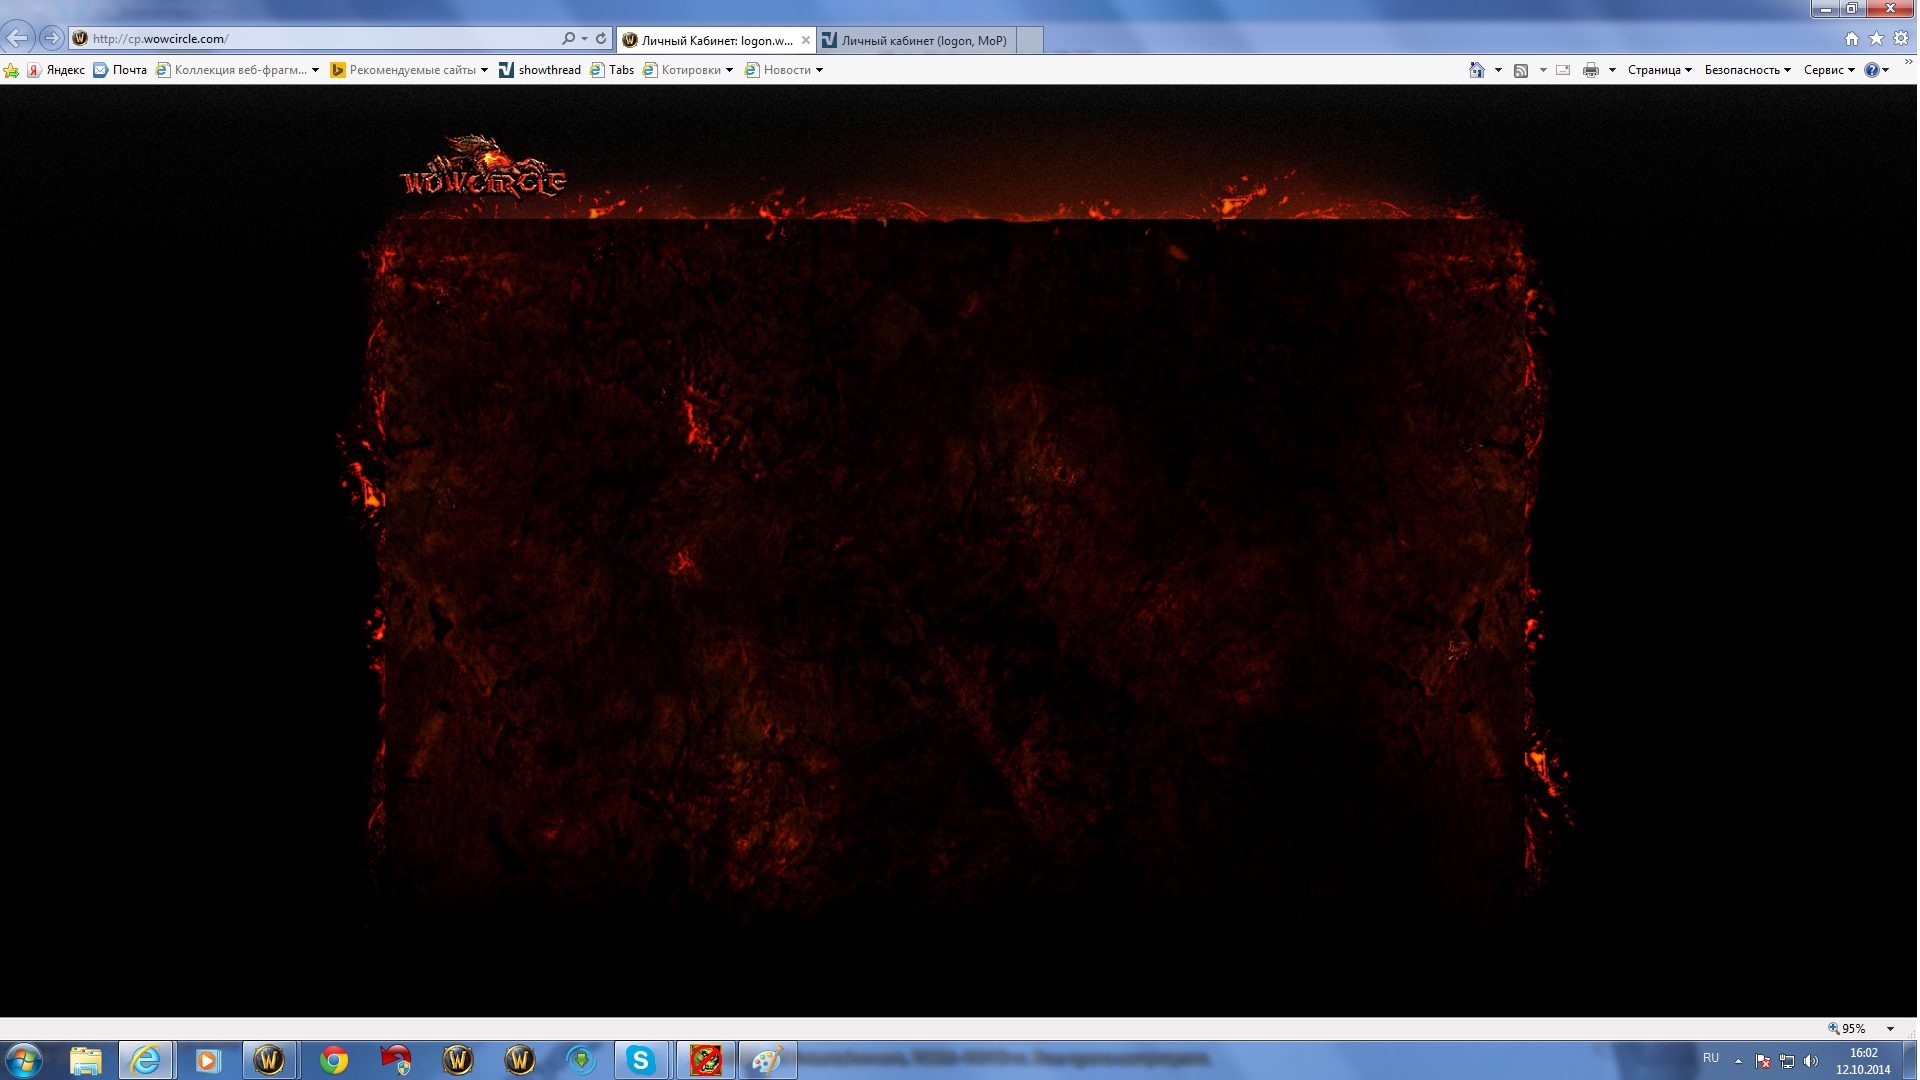
Task: Click the WoWCircle logo
Action: [483, 168]
